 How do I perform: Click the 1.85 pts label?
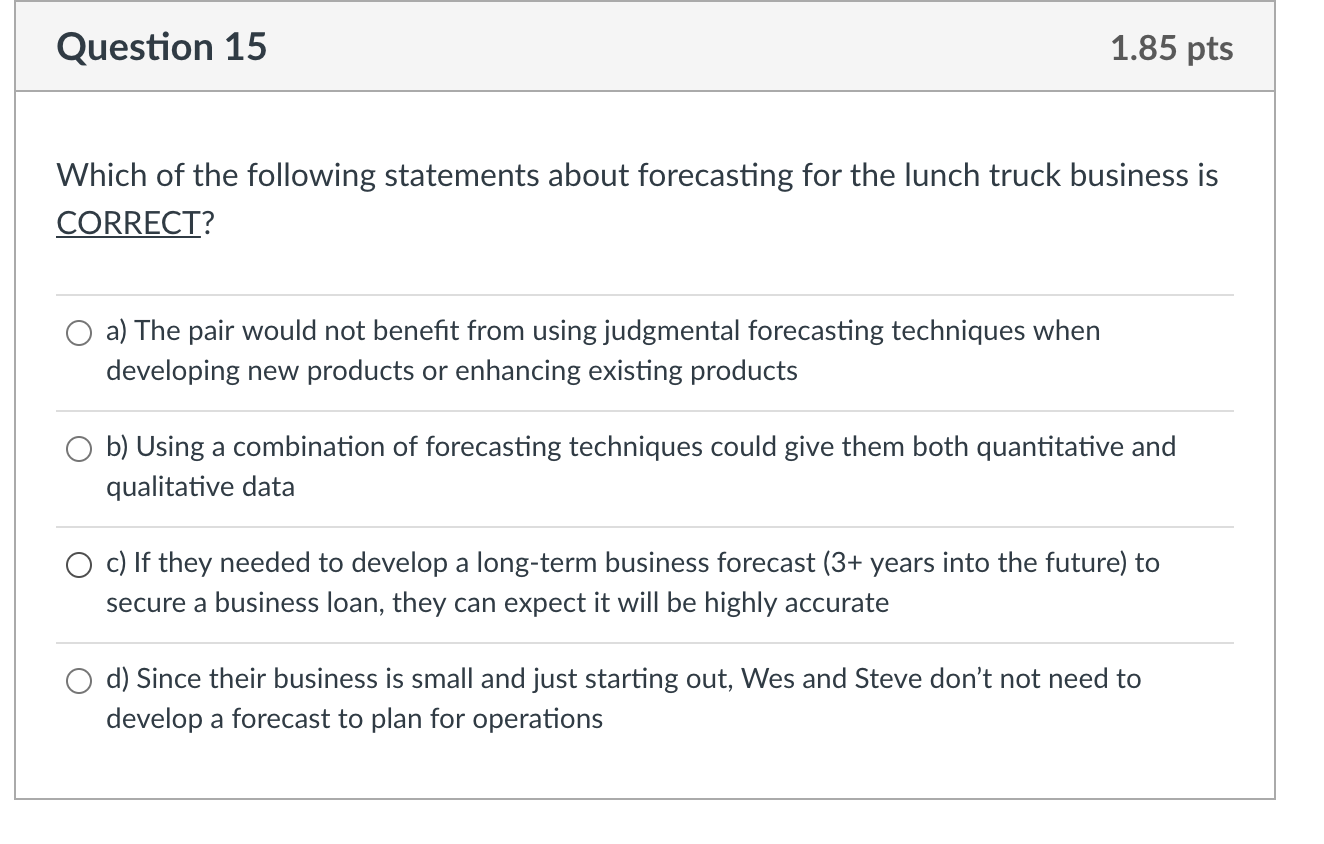1171,46
